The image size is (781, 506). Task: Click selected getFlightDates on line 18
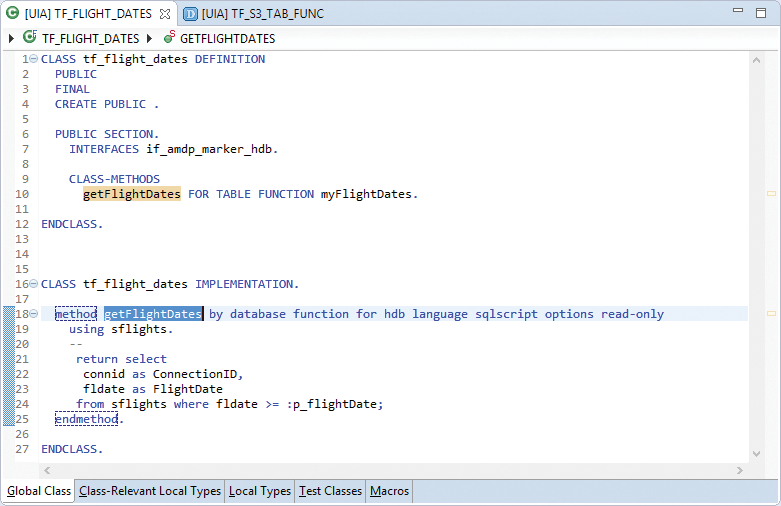pyautogui.click(x=153, y=314)
